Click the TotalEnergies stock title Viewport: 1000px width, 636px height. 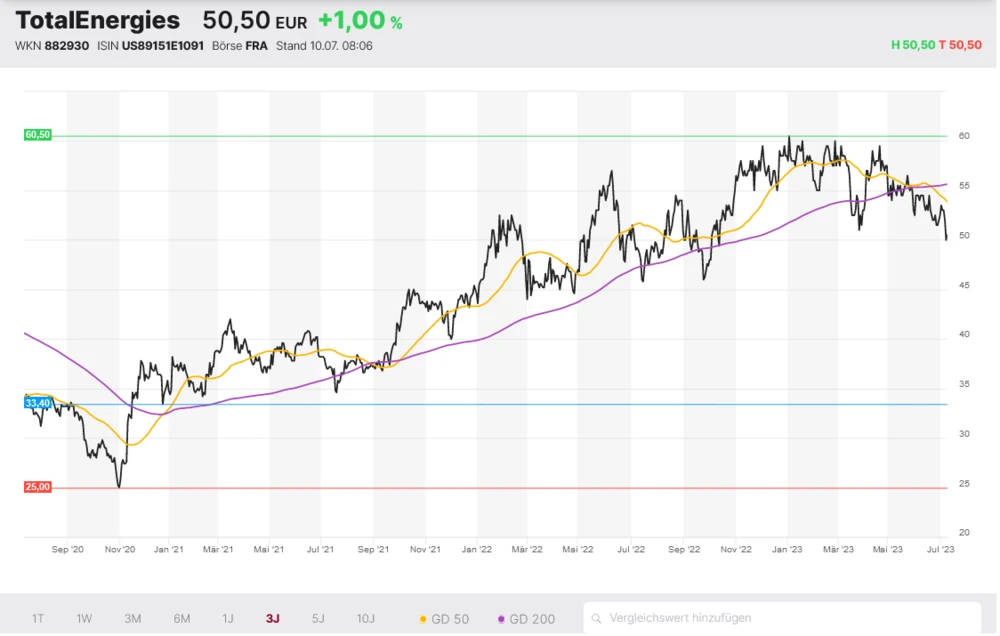pyautogui.click(x=98, y=21)
